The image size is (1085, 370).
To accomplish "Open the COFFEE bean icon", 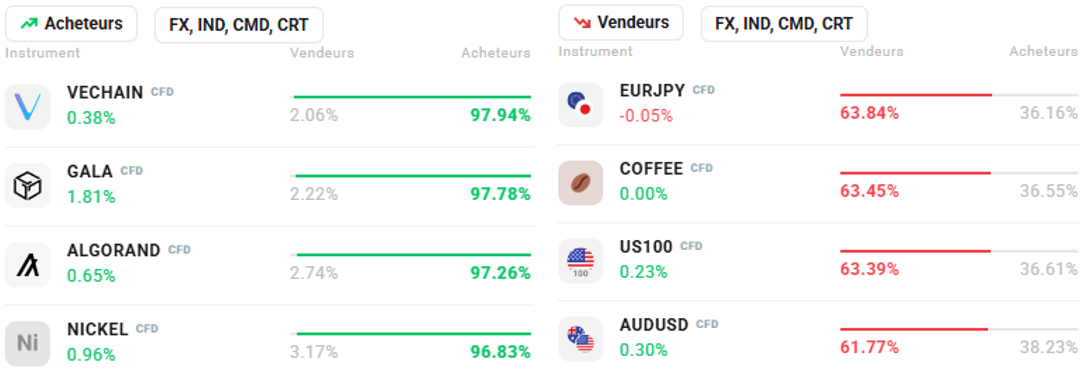I will [581, 183].
